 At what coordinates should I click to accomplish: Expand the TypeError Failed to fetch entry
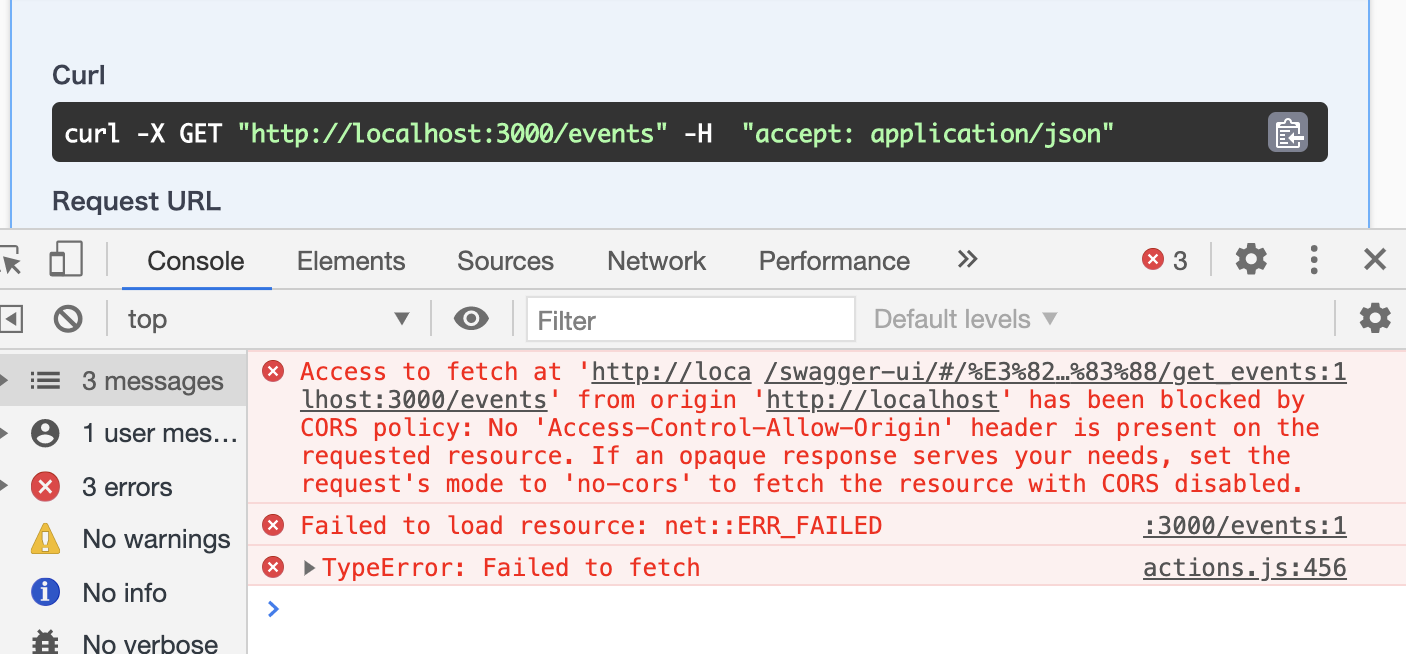(x=310, y=568)
